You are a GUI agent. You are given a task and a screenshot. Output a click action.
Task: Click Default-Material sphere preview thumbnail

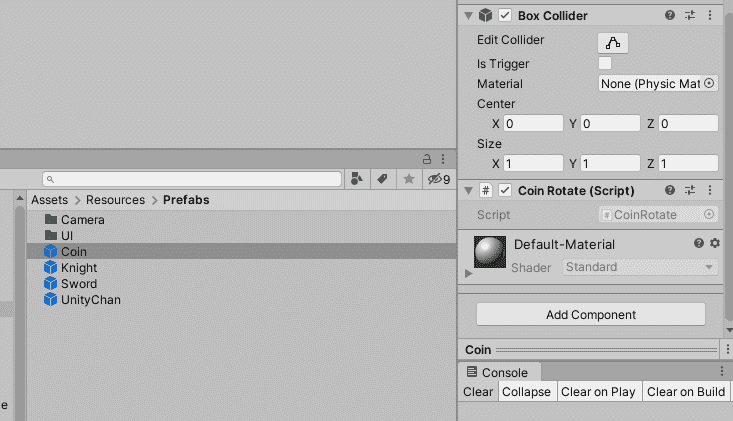point(490,252)
